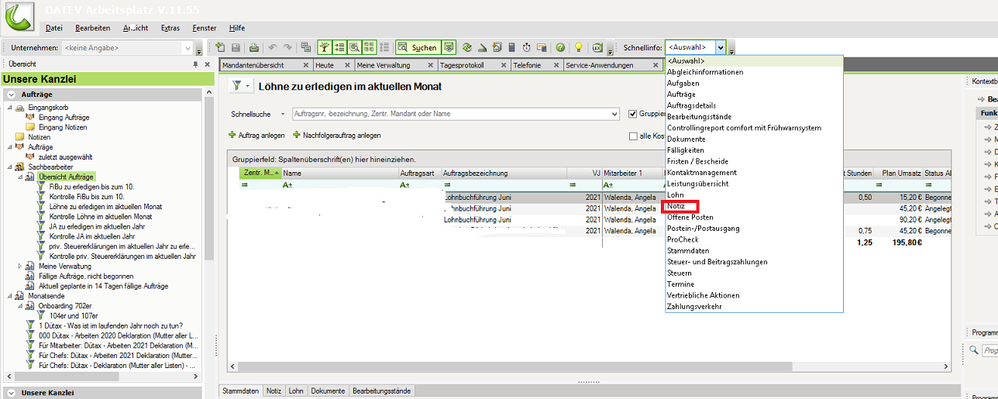
Task: Click the yellow light bulb icon
Action: point(579,48)
